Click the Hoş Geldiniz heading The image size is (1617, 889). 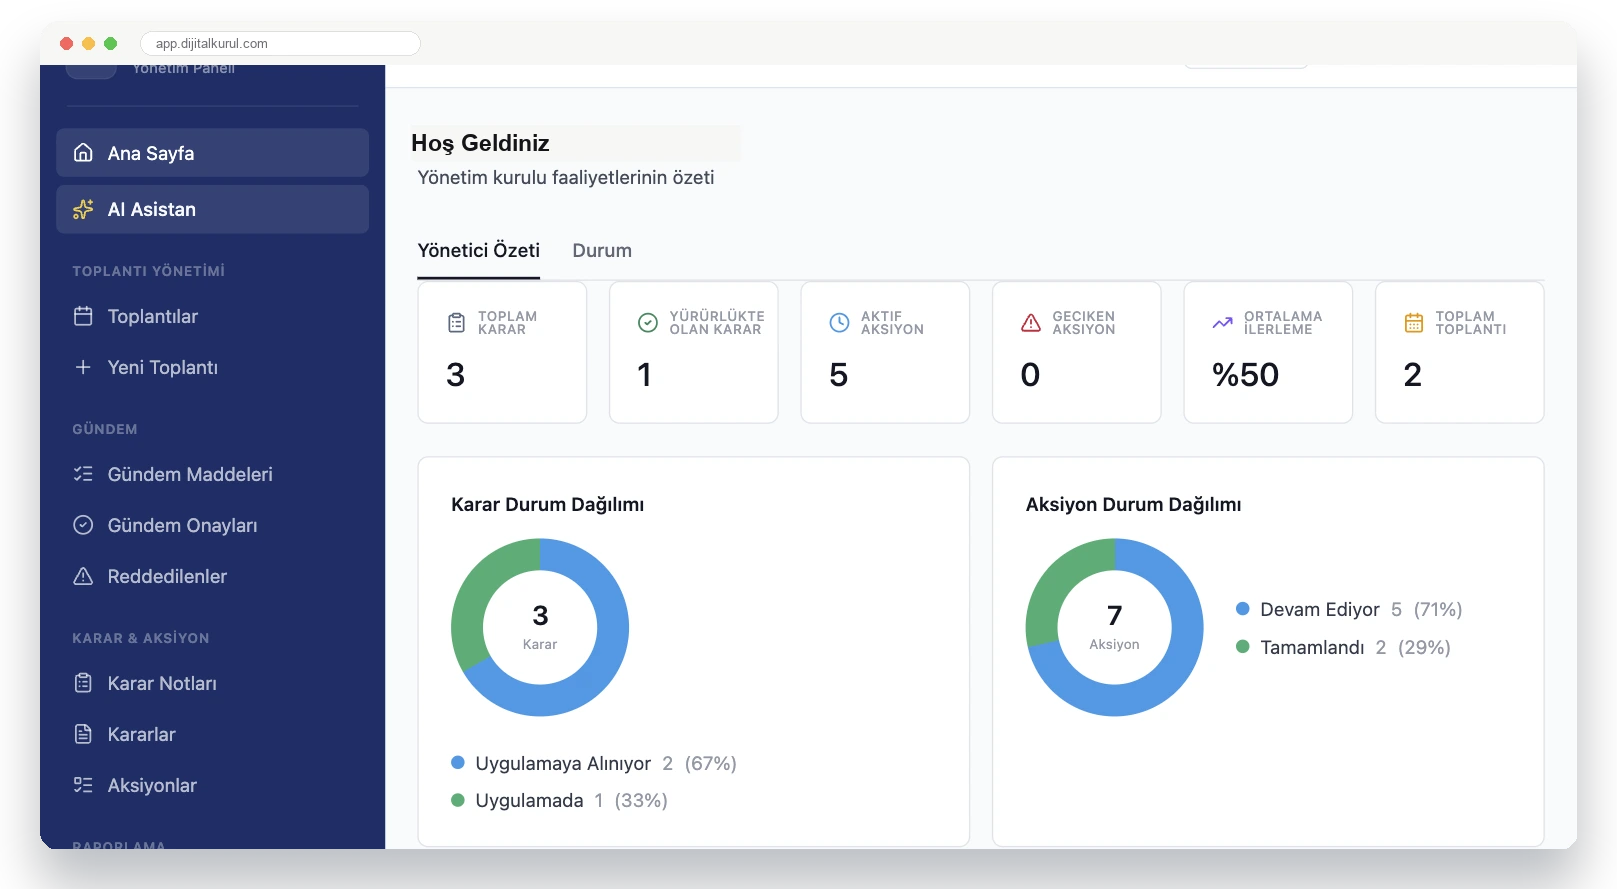pos(481,143)
